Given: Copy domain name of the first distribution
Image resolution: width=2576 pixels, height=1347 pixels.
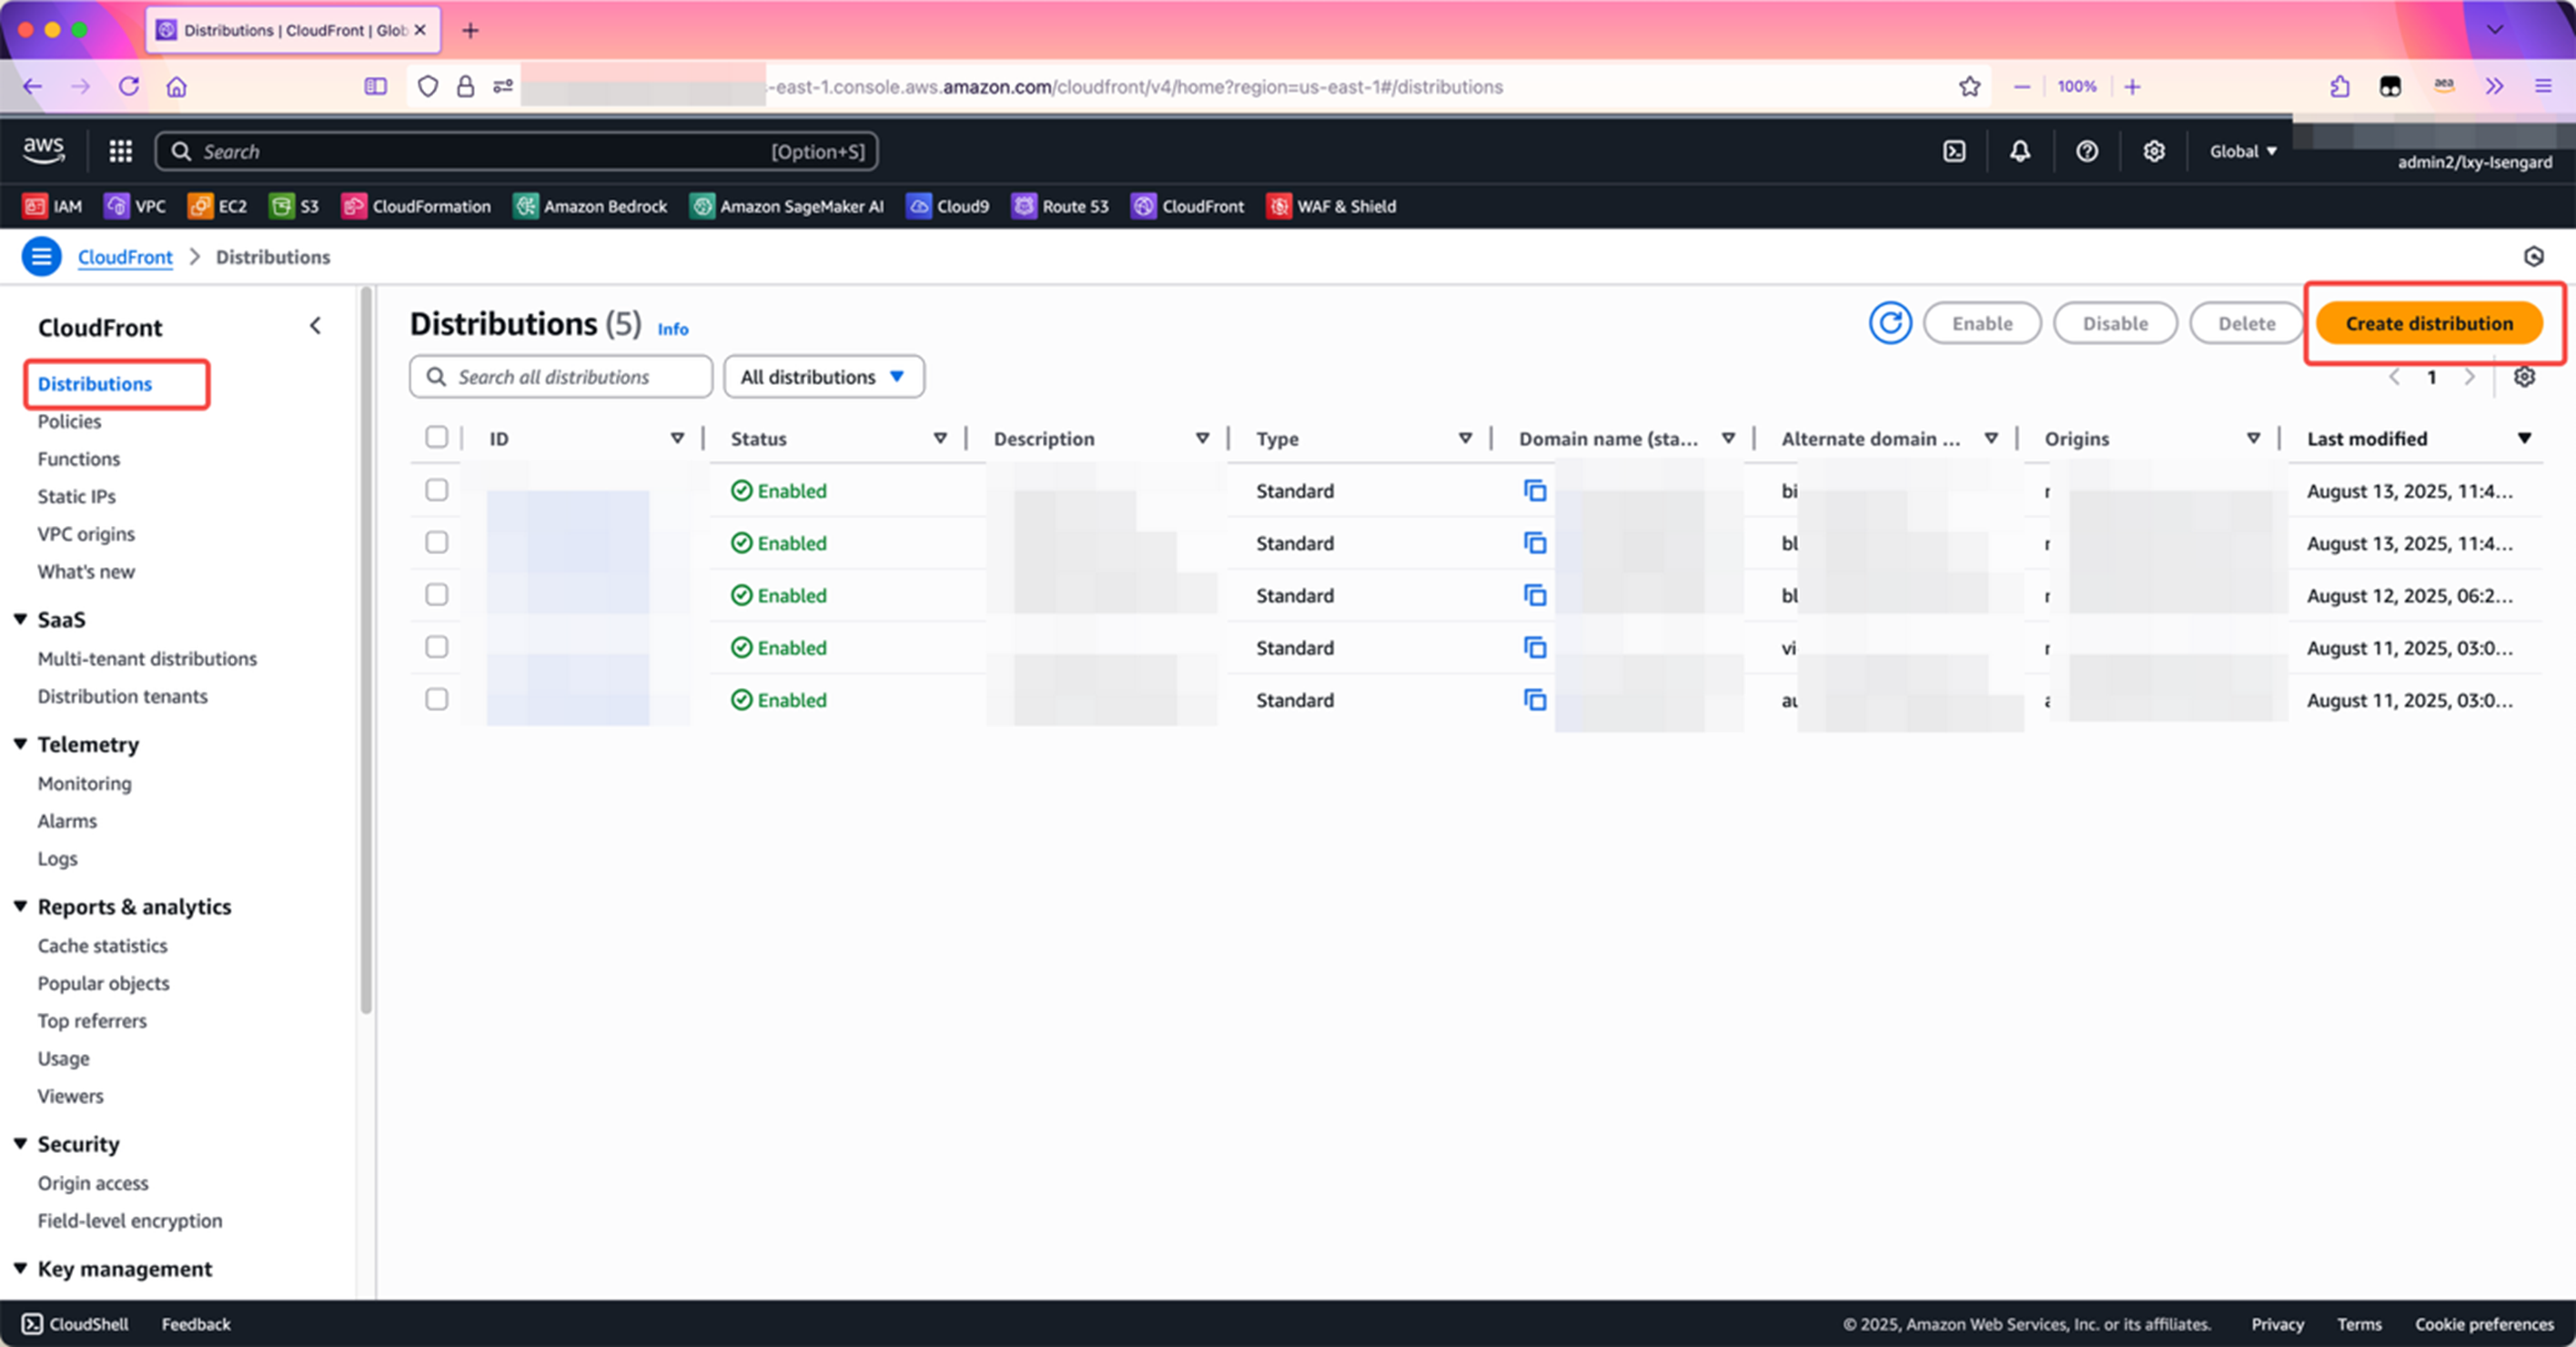Looking at the screenshot, I should click(x=1534, y=490).
